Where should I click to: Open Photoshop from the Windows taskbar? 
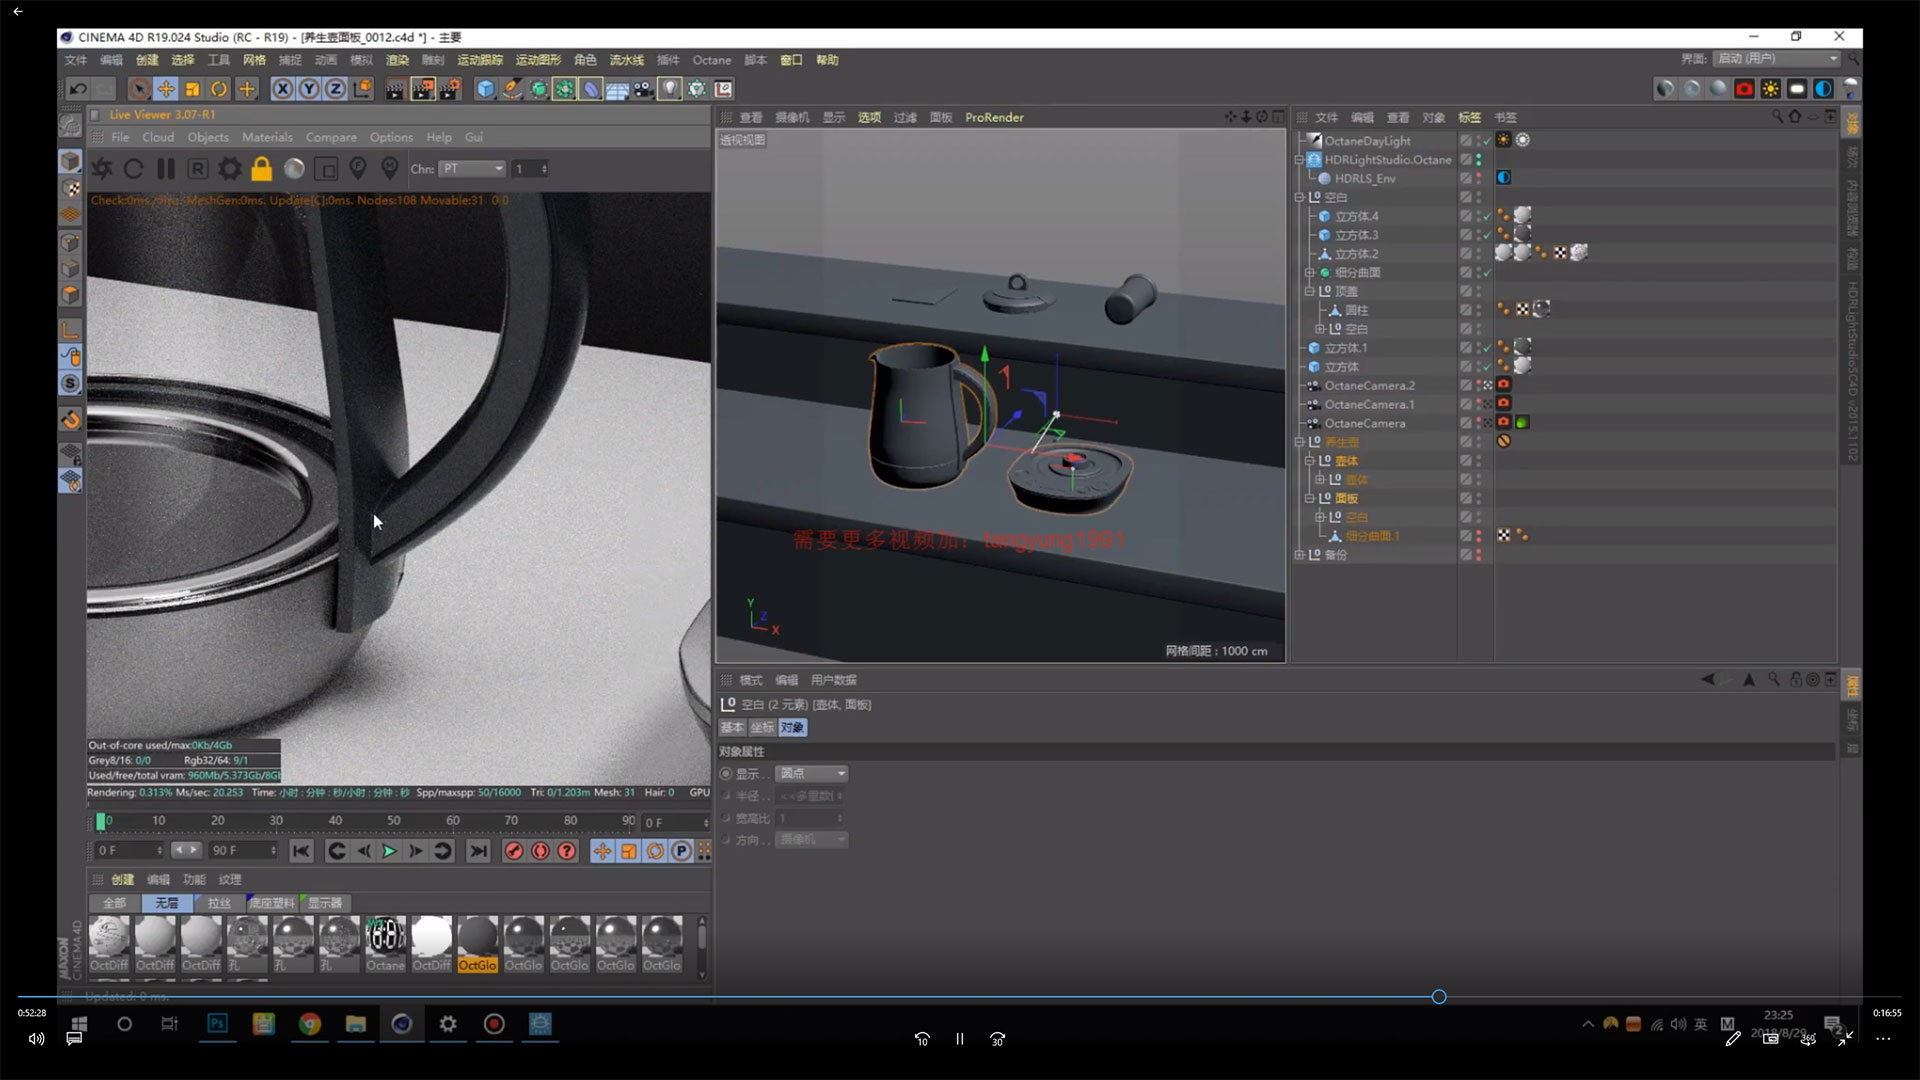pos(217,1024)
